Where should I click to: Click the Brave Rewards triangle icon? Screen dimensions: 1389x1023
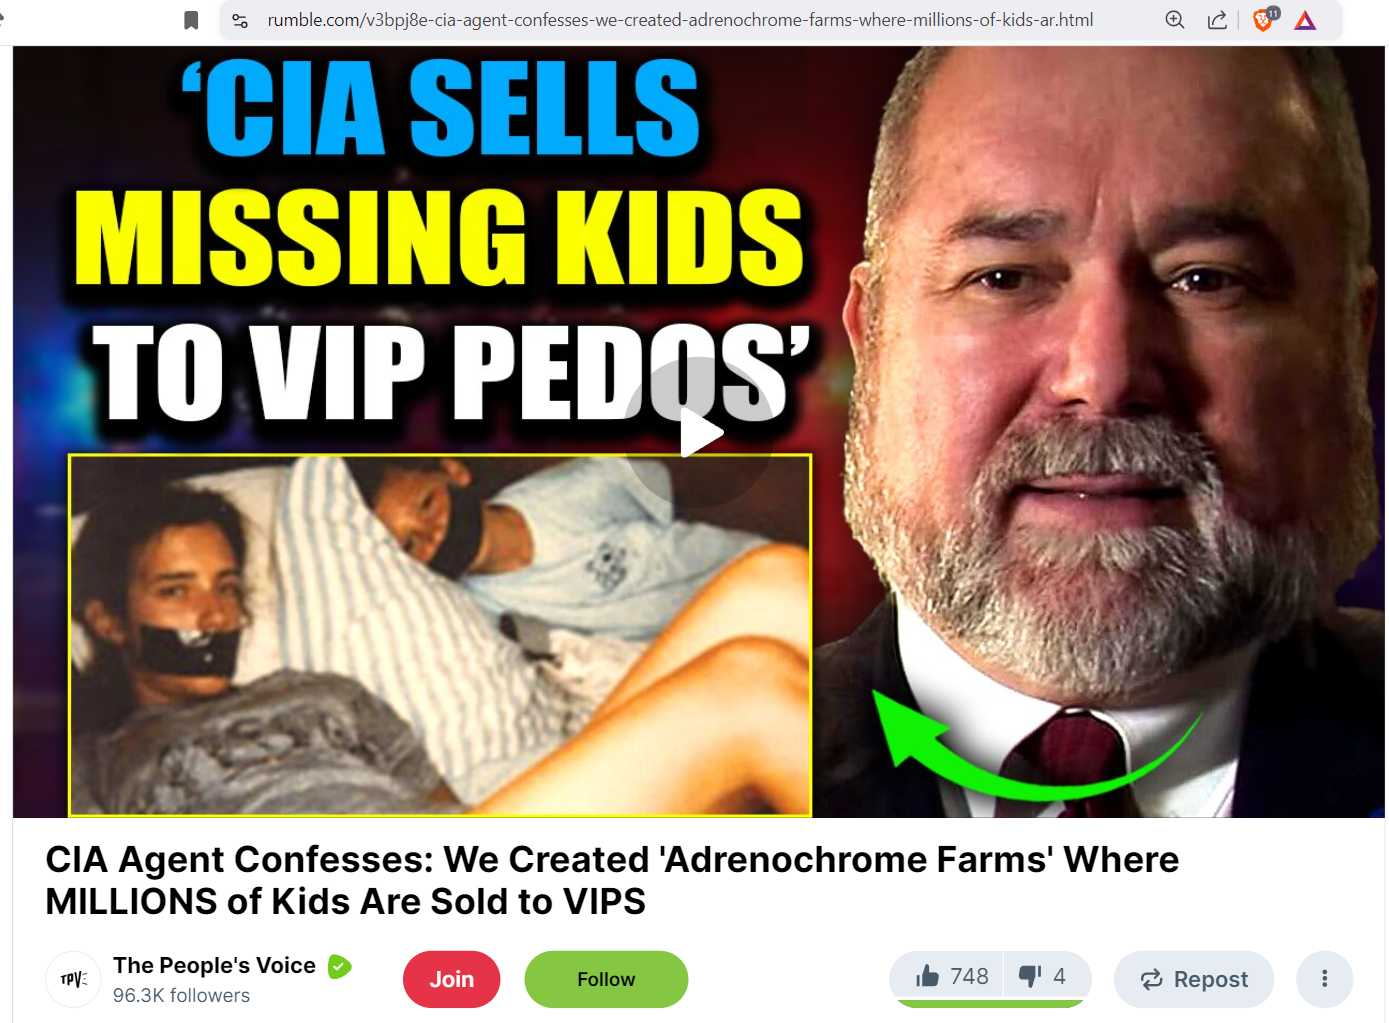coord(1305,20)
